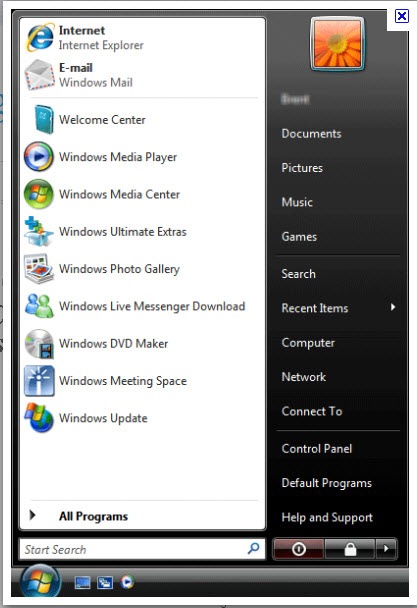Open Windows Photo Gallery icon
This screenshot has width=417, height=608.
pos(39,268)
